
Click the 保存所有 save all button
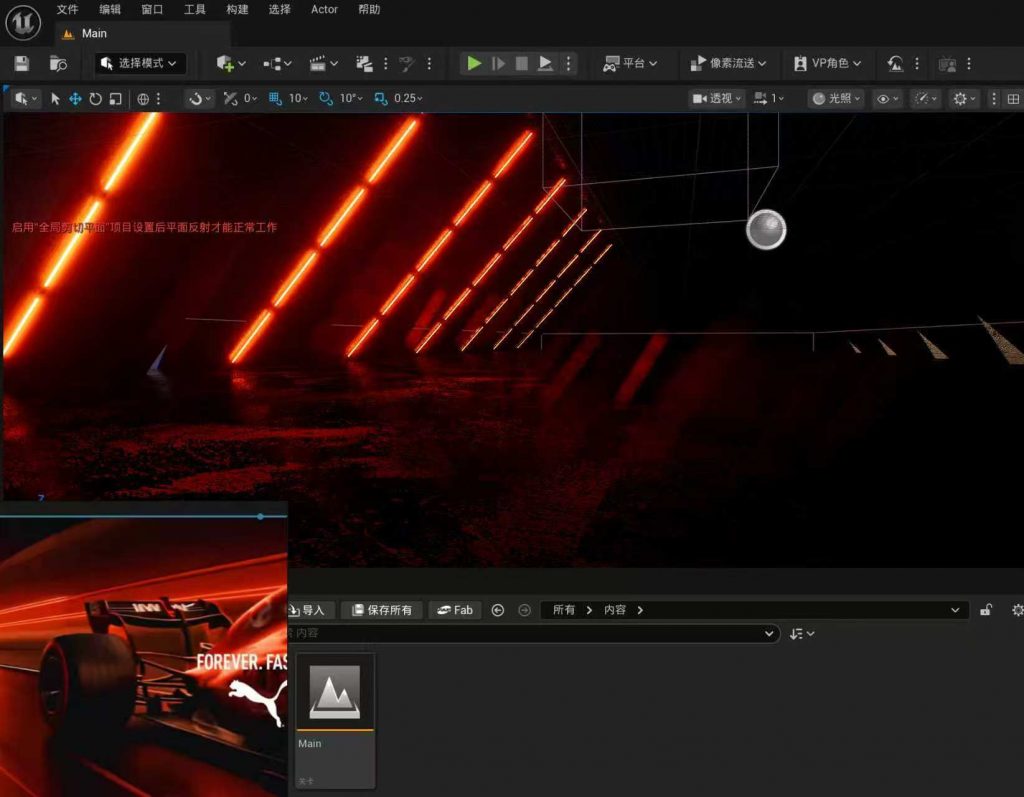click(x=382, y=610)
